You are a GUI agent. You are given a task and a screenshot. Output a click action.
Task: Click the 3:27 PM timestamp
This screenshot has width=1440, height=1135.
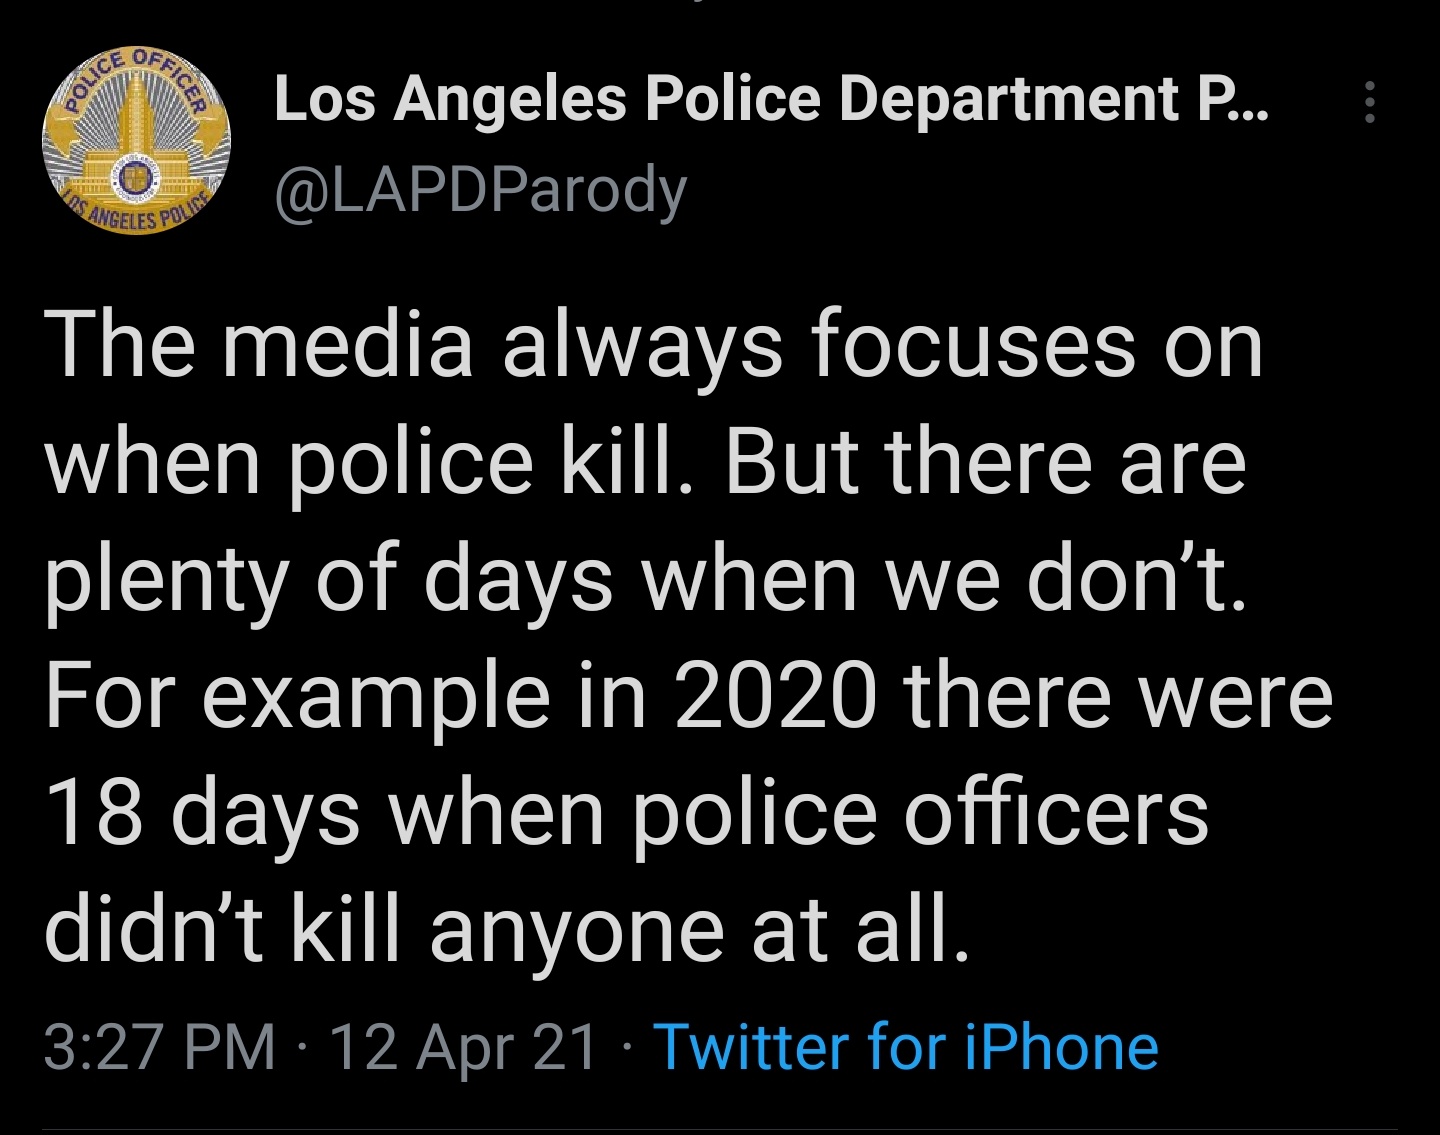click(159, 1047)
